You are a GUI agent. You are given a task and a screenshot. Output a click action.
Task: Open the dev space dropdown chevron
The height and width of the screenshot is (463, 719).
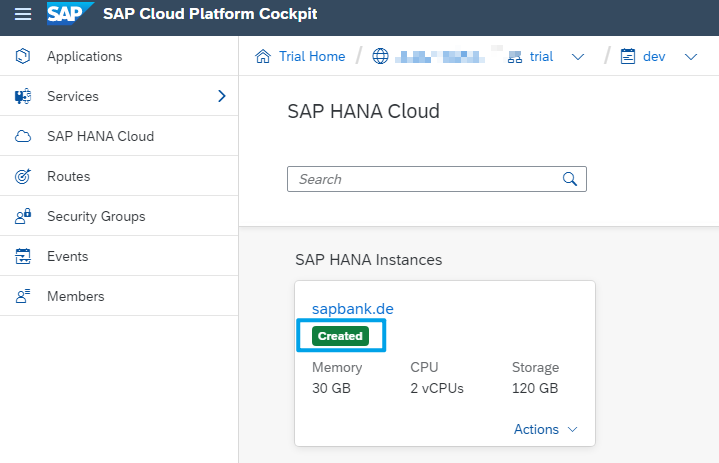691,57
